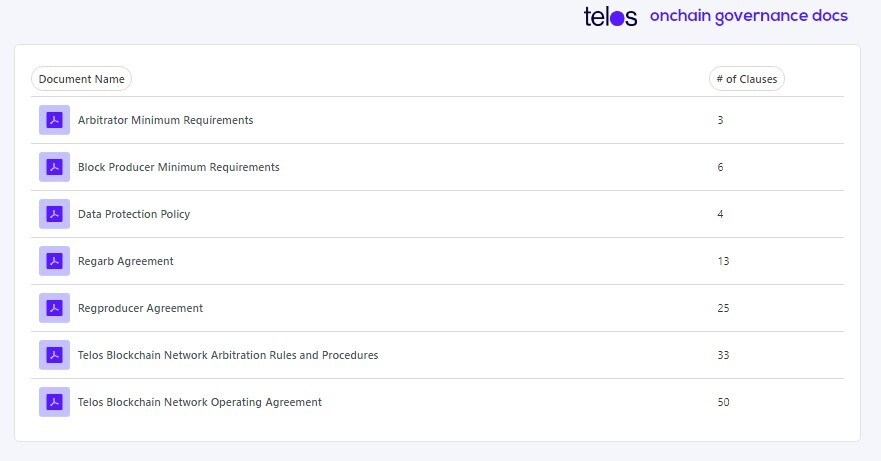Click the Regarb Agreement PDF icon
Screen dimensions: 881x461
[x=55, y=261]
